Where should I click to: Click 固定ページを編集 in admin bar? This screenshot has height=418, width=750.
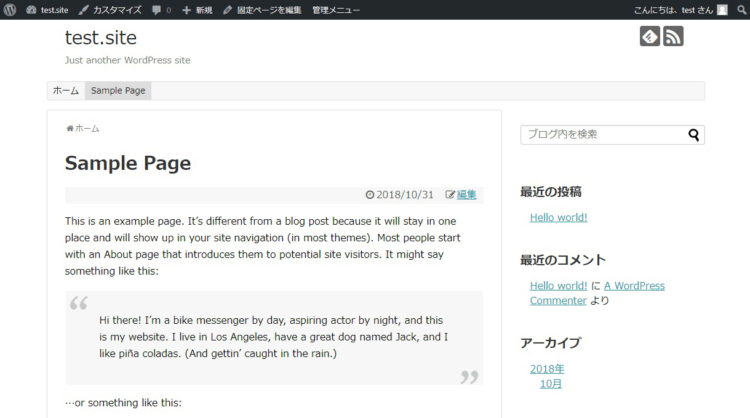(x=262, y=9)
